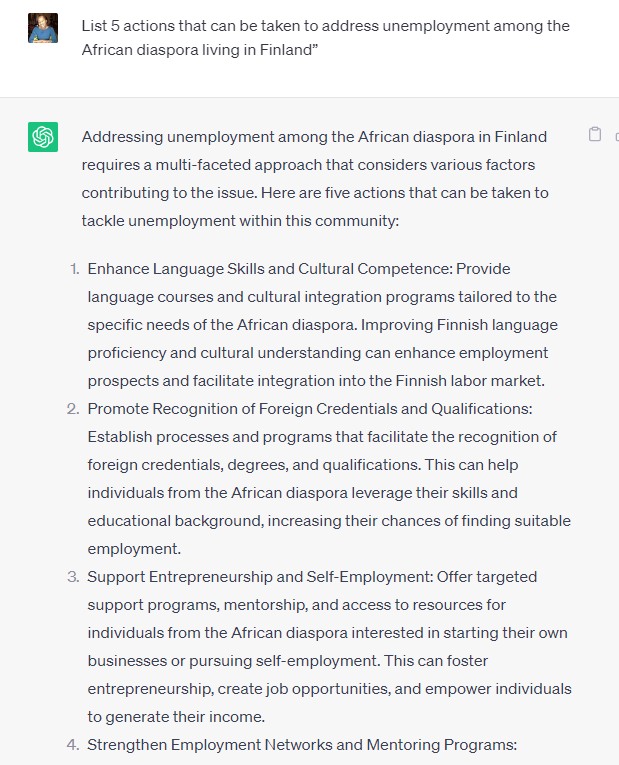Image resolution: width=619 pixels, height=765 pixels.
Task: Click the 'Promote Recognition of Foreign Credentials' heading
Action: pyautogui.click(x=310, y=409)
